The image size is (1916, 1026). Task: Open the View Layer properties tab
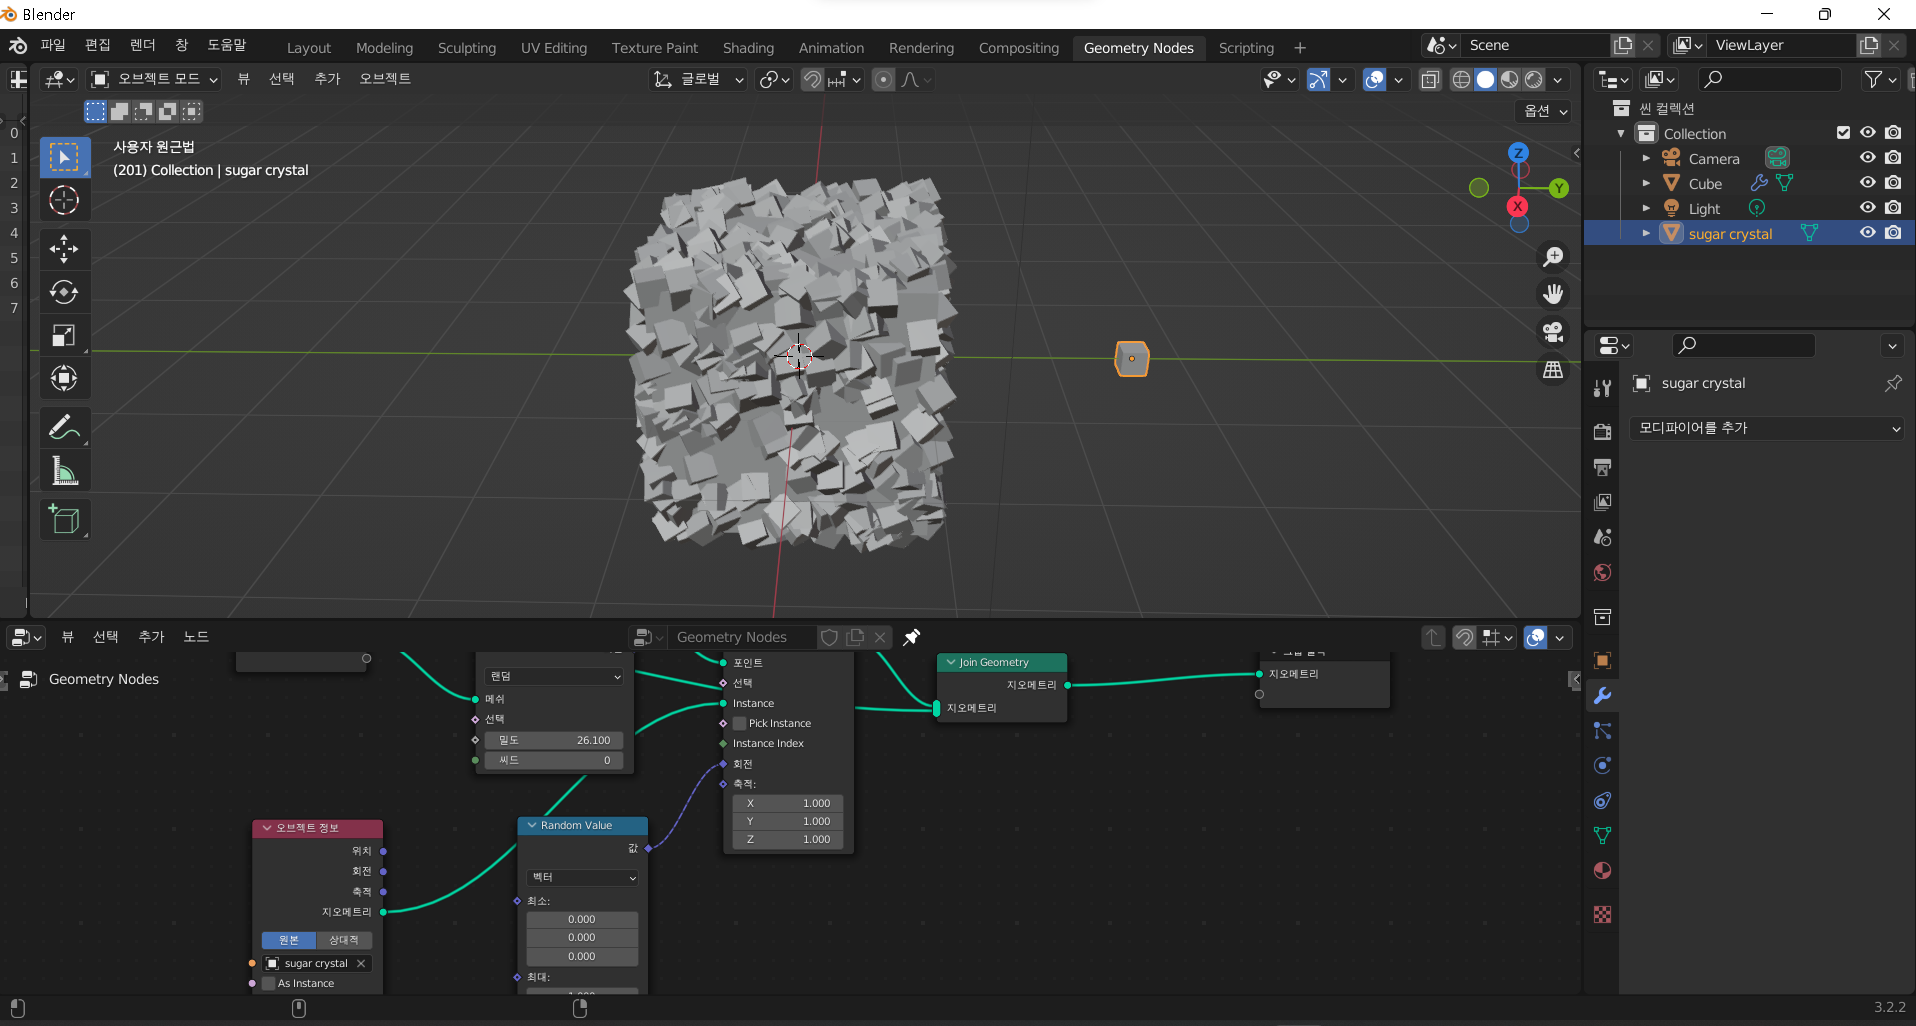1602,502
